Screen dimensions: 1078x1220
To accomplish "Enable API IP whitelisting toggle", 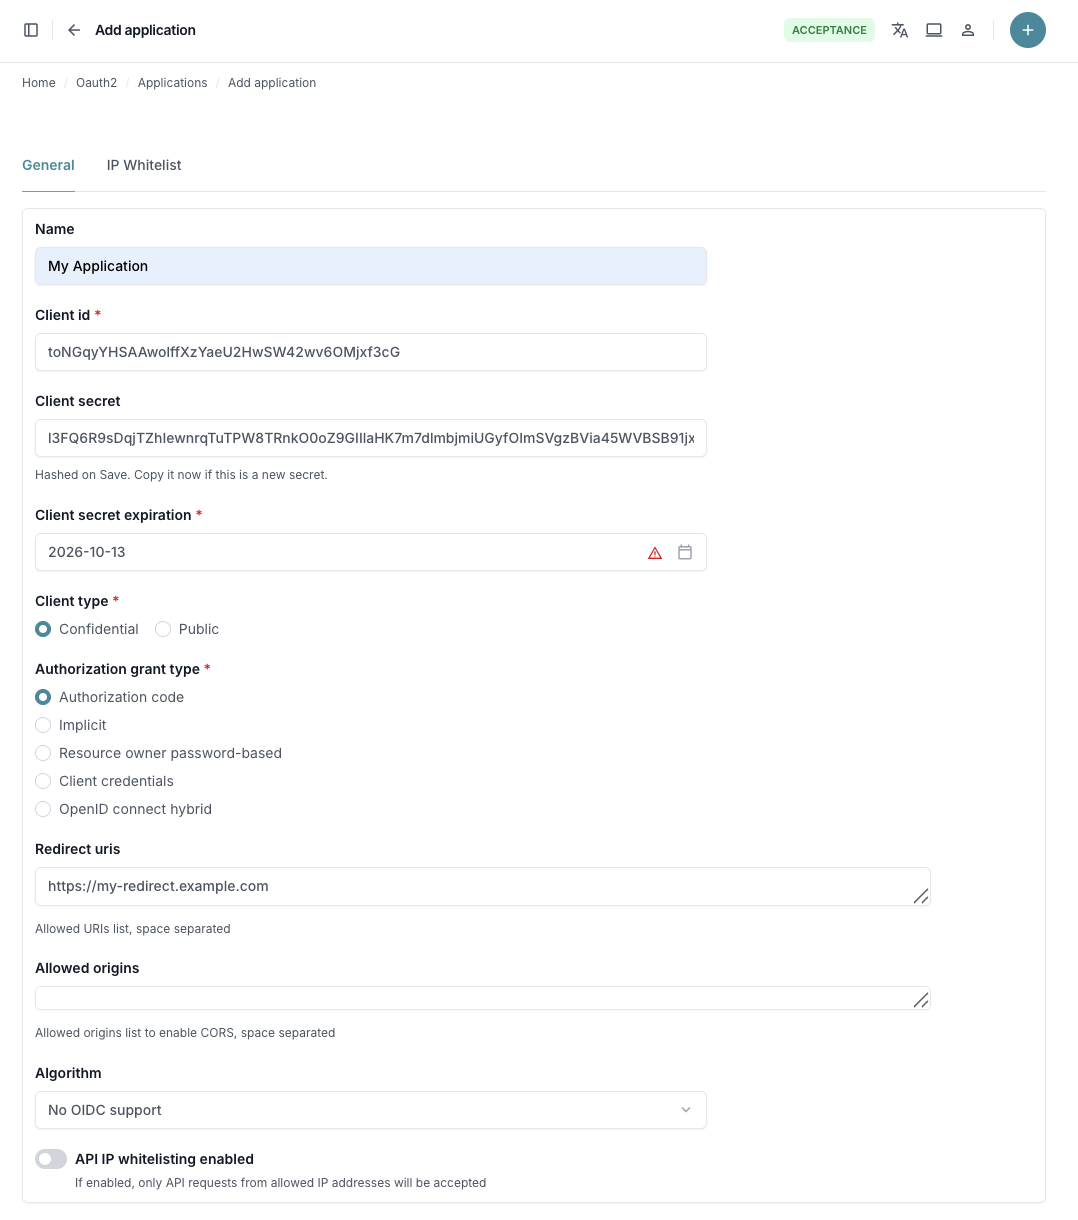I will tap(51, 1158).
